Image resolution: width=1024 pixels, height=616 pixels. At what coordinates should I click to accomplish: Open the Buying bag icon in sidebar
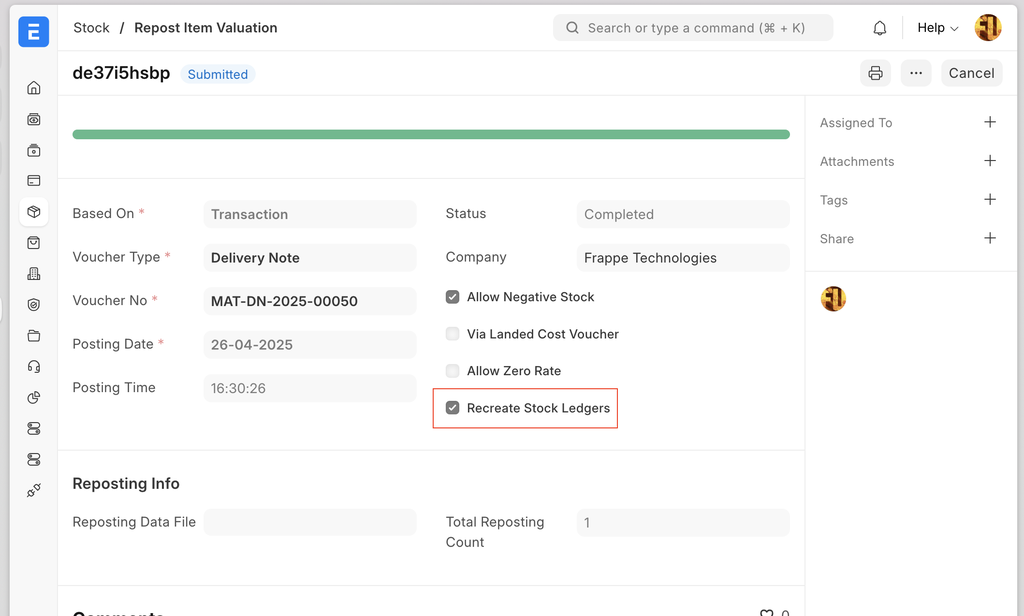coord(33,242)
